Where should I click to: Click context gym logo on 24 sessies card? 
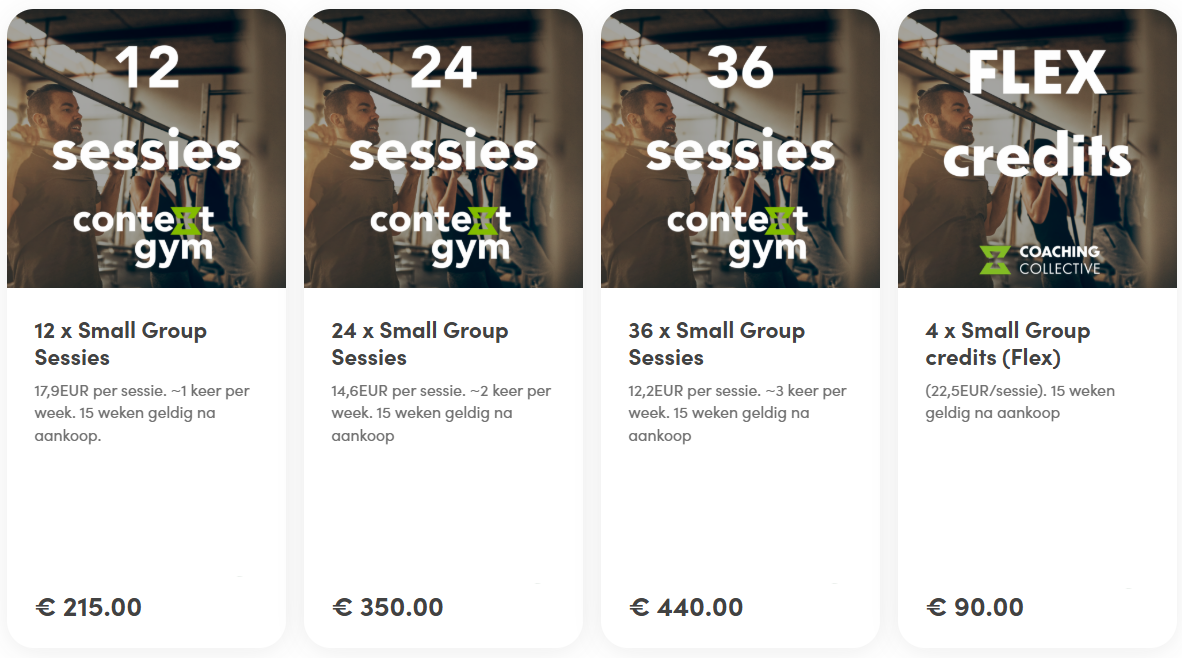point(441,236)
